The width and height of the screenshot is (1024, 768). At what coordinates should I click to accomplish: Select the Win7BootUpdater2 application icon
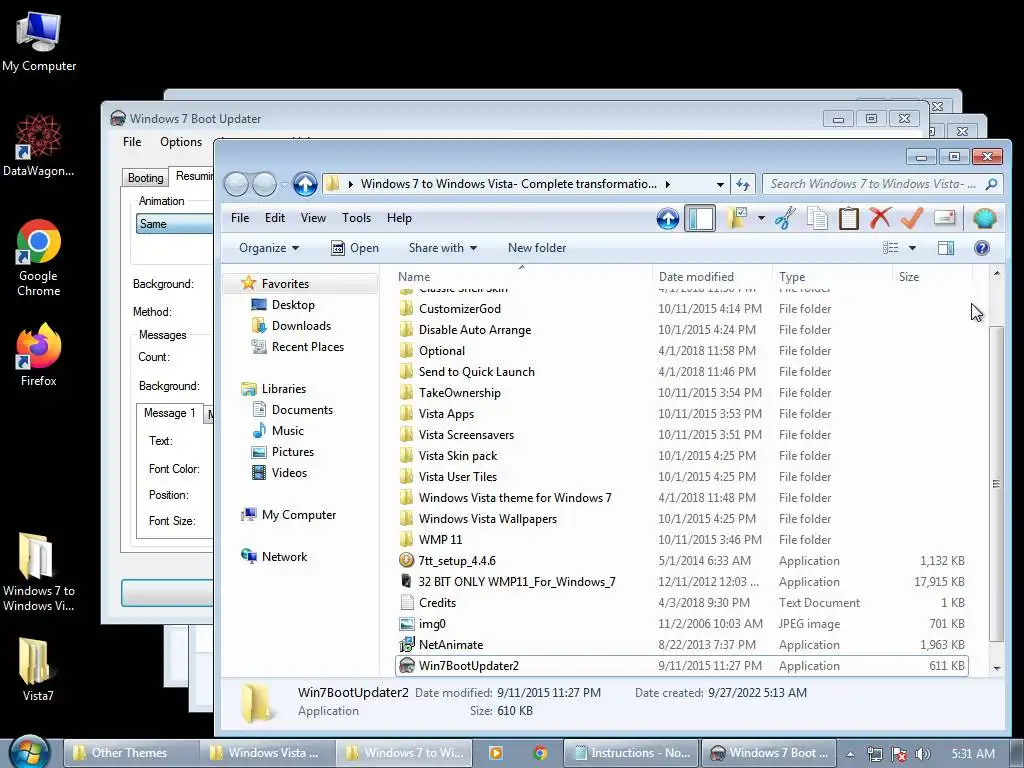click(406, 665)
